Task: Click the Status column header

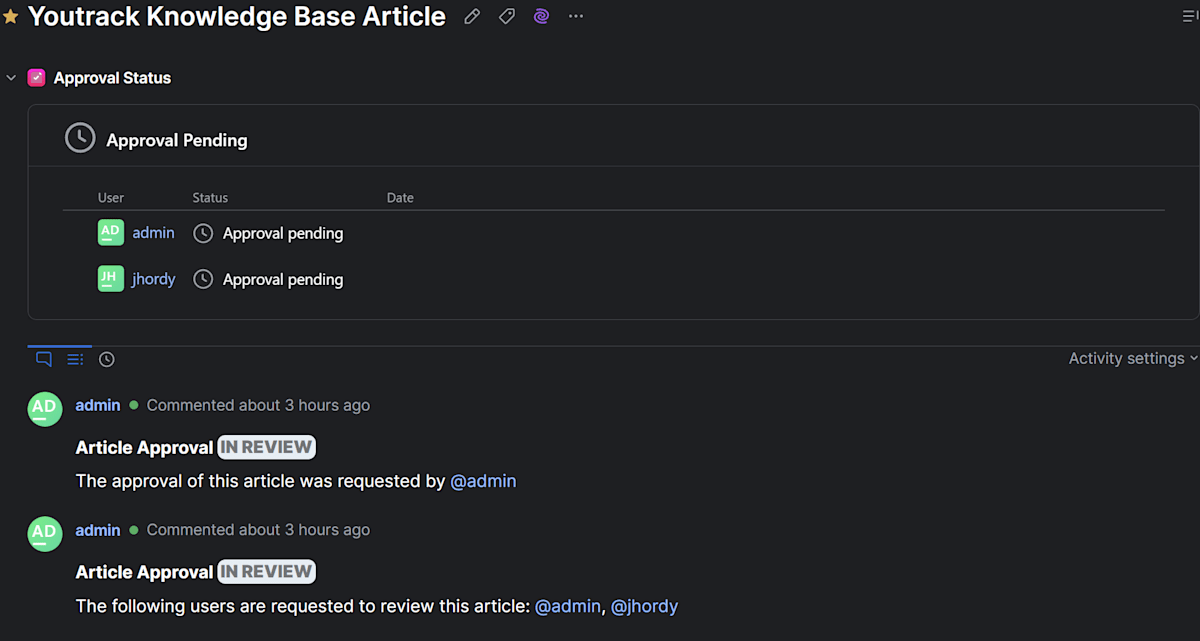Action: [210, 198]
